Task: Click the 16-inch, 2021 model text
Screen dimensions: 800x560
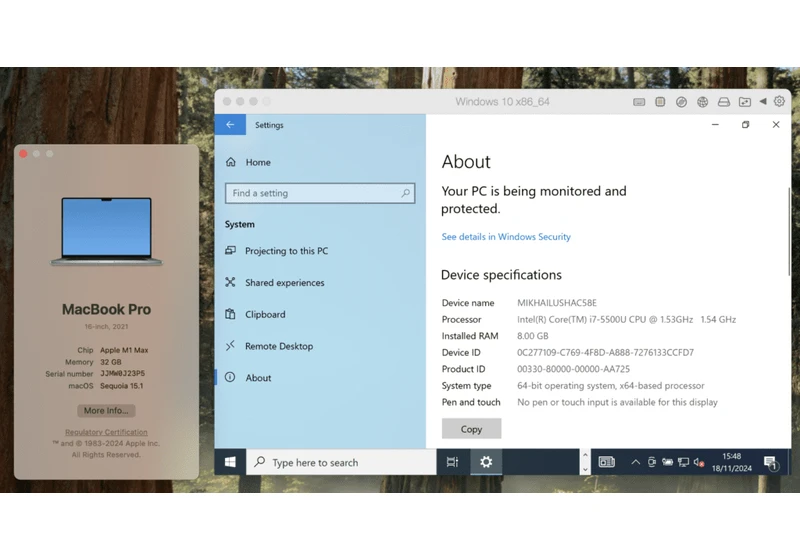Action: [x=106, y=327]
